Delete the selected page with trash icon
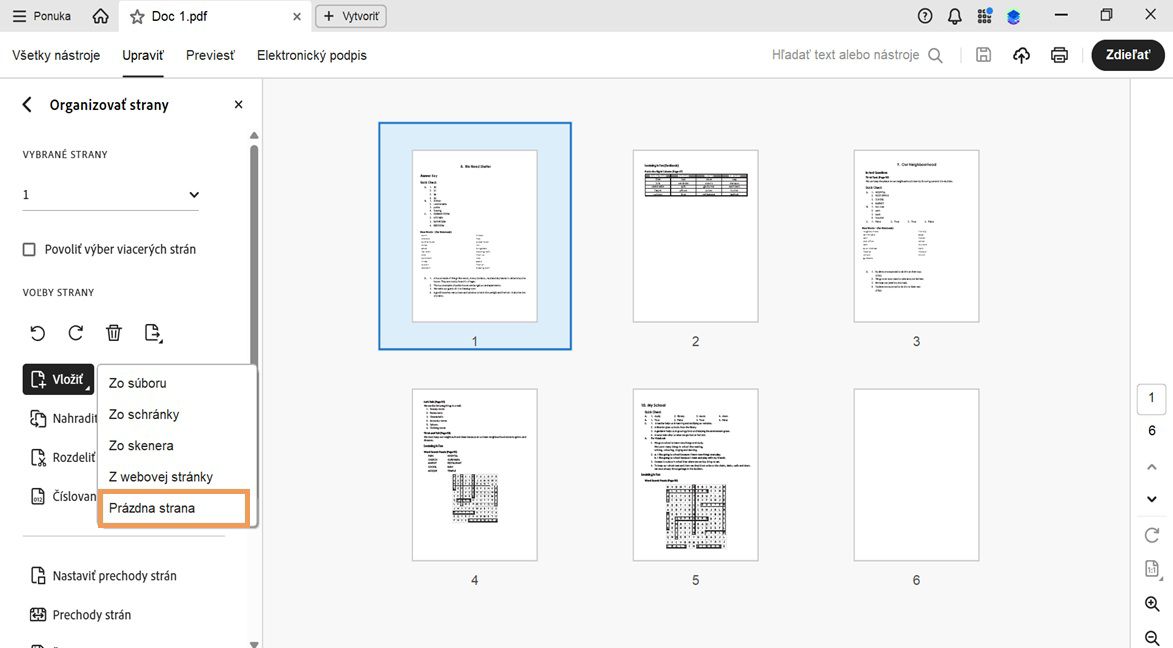 coord(114,333)
